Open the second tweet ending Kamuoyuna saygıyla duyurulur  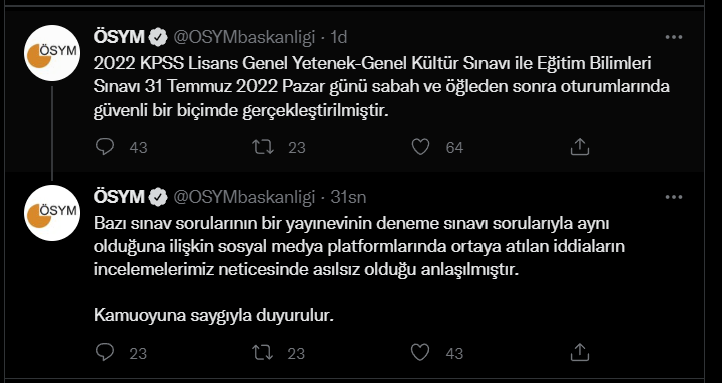pyautogui.click(x=360, y=270)
